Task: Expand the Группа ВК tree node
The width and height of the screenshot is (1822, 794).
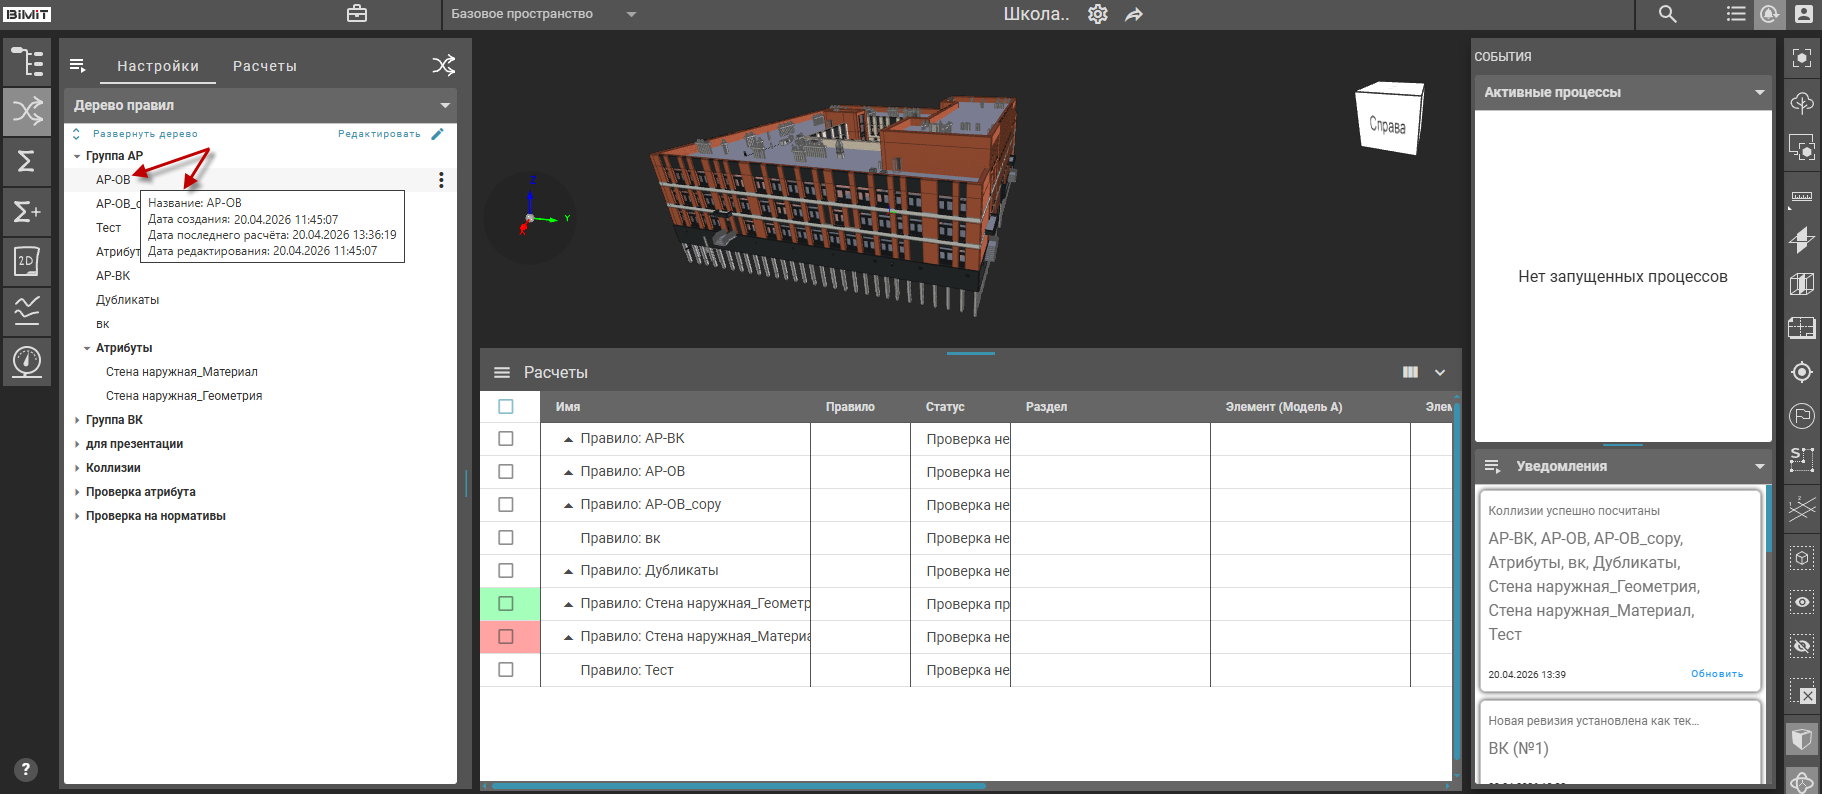Action: 77,420
